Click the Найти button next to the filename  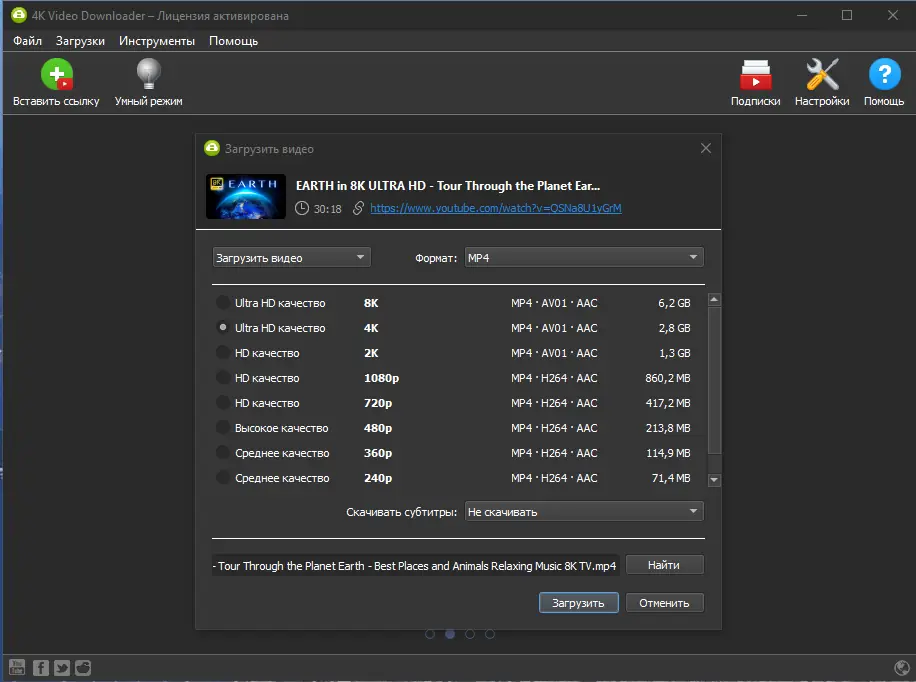(663, 564)
